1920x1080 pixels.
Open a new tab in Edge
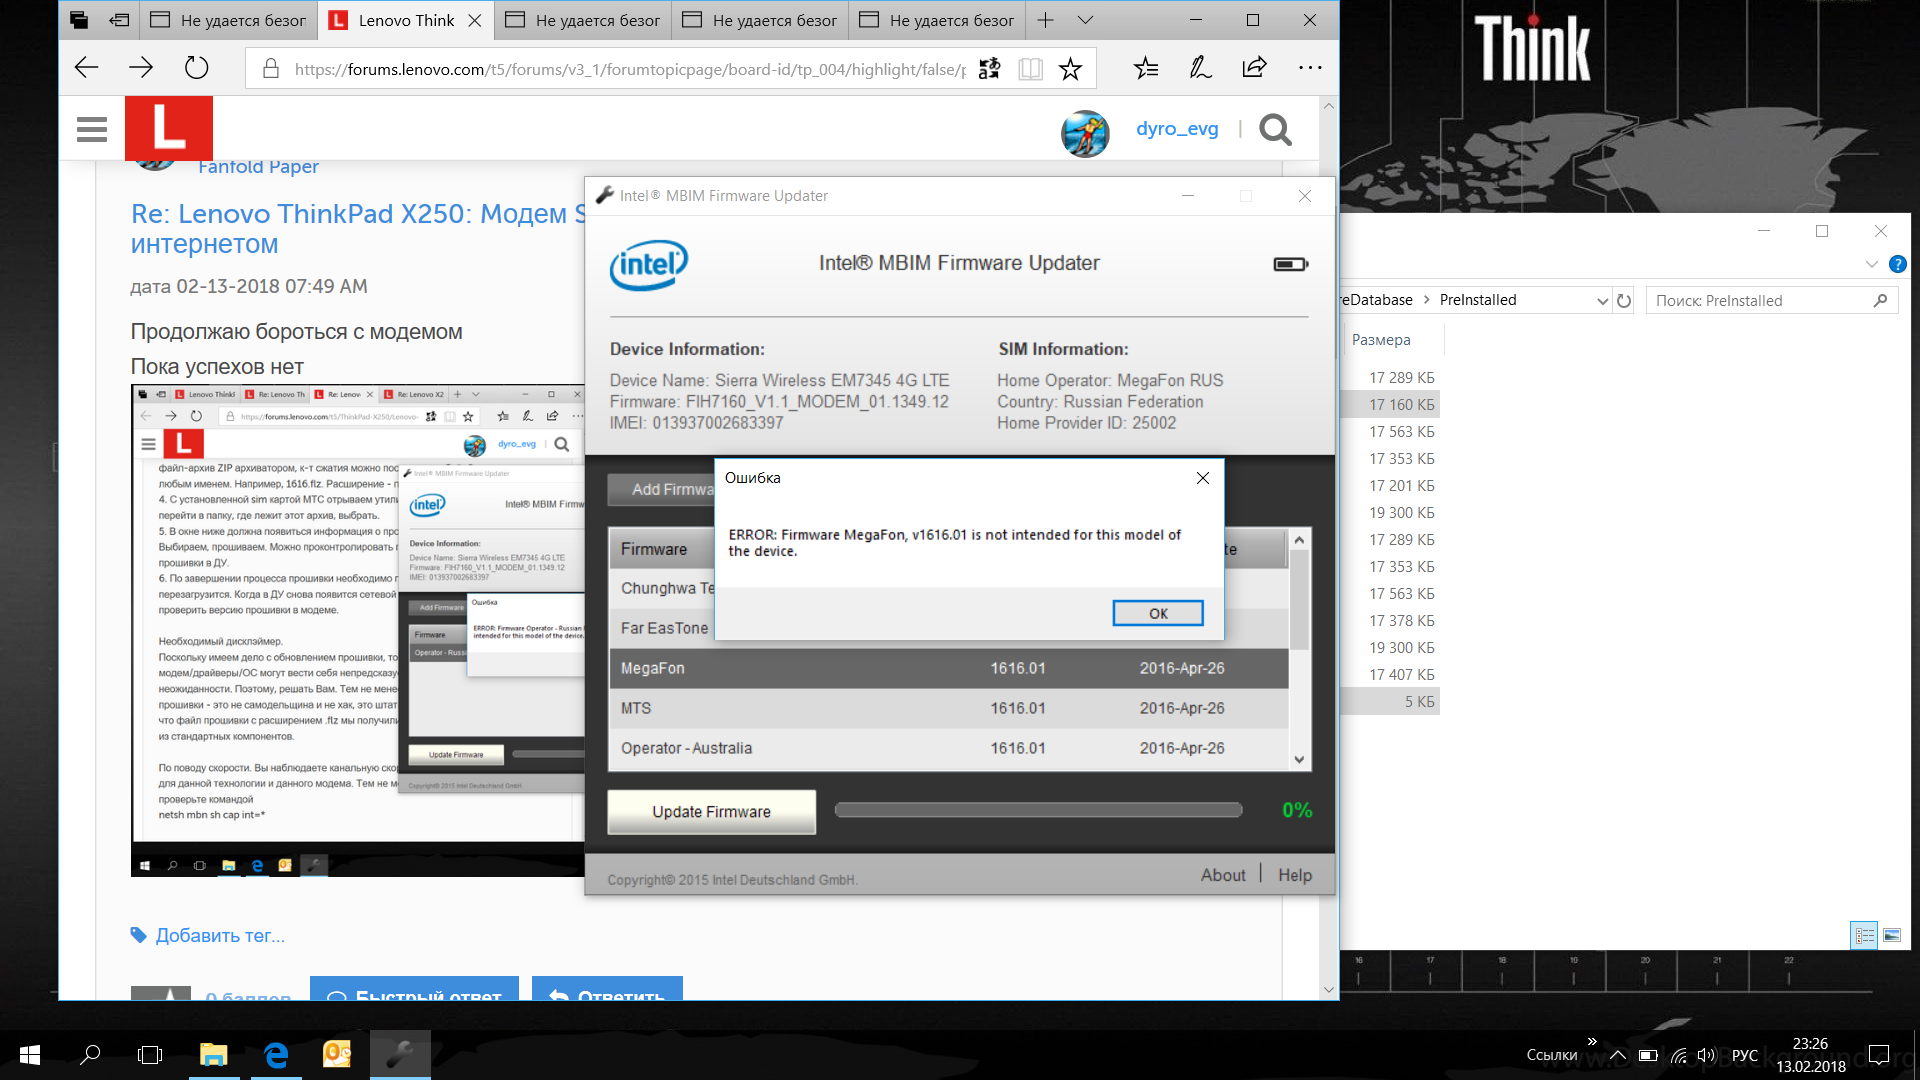coord(1046,20)
